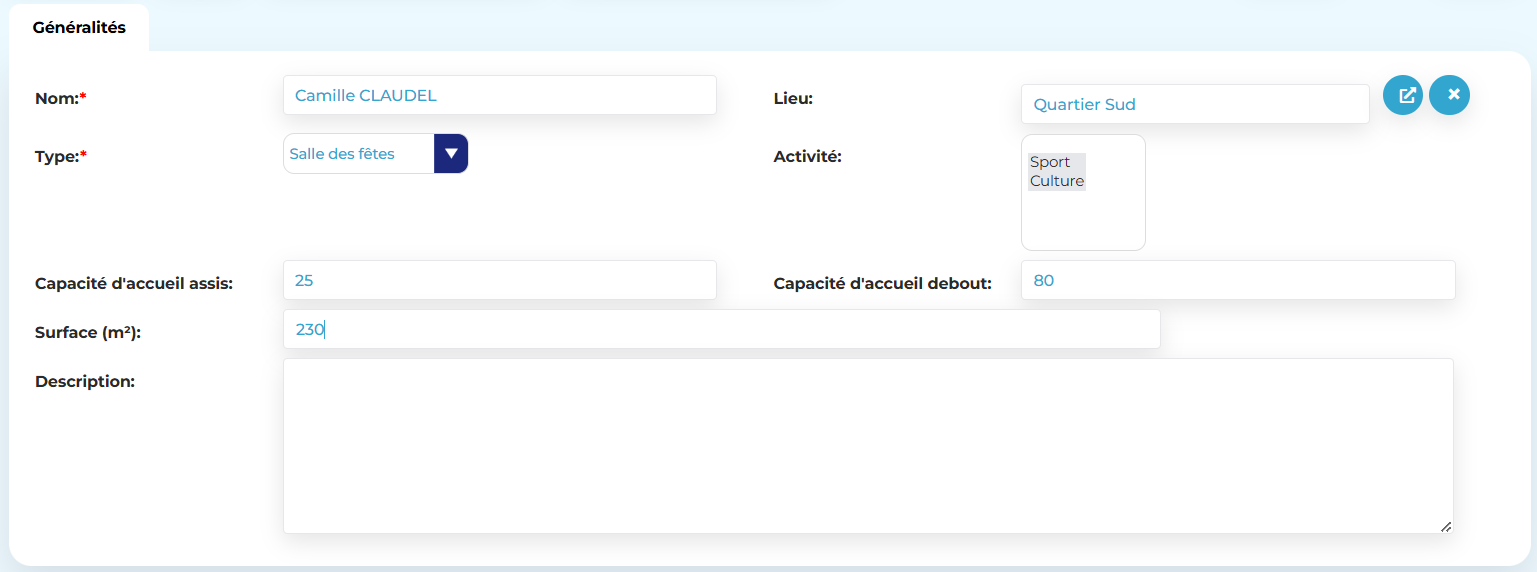This screenshot has height=572, width=1537.
Task: Click the Surface (m²) input field
Action: point(721,329)
